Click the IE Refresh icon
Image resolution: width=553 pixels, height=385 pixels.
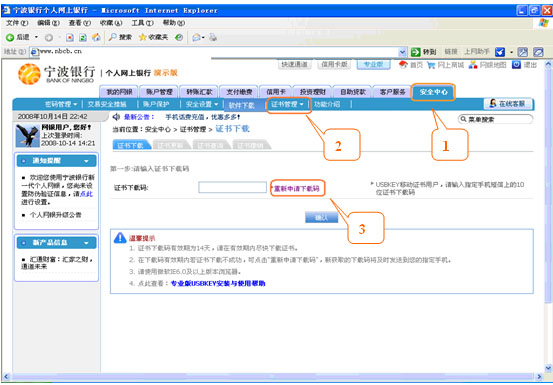pos(83,38)
